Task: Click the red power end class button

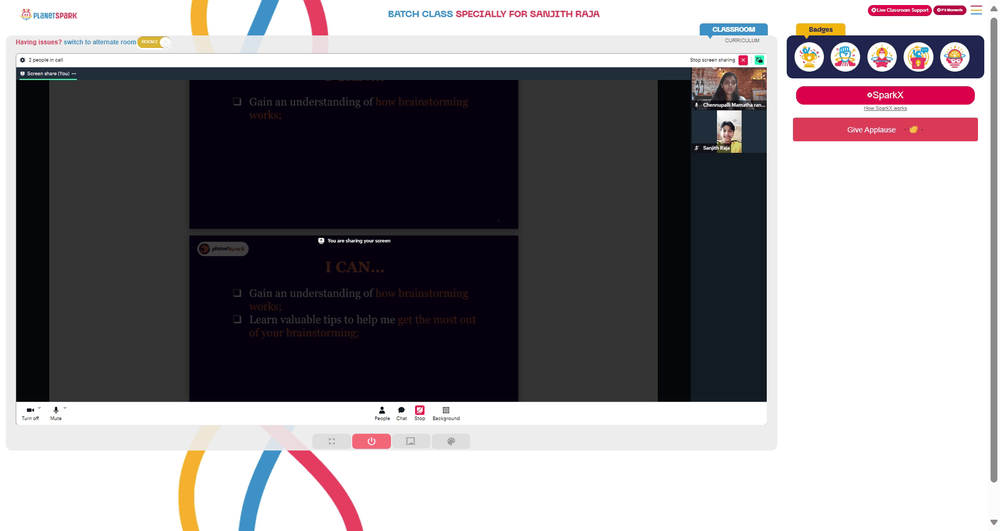Action: [x=371, y=441]
